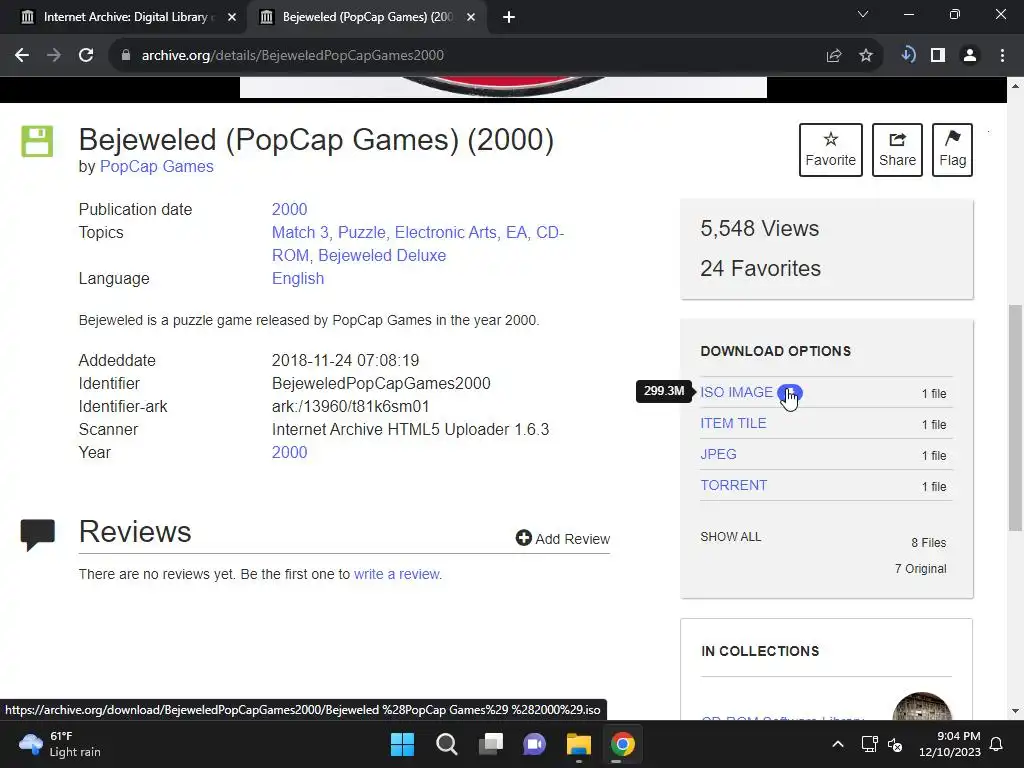The height and width of the screenshot is (768, 1024).
Task: Click the 'ark:/13960/t81k6sm01' value
Action: pyautogui.click(x=351, y=407)
